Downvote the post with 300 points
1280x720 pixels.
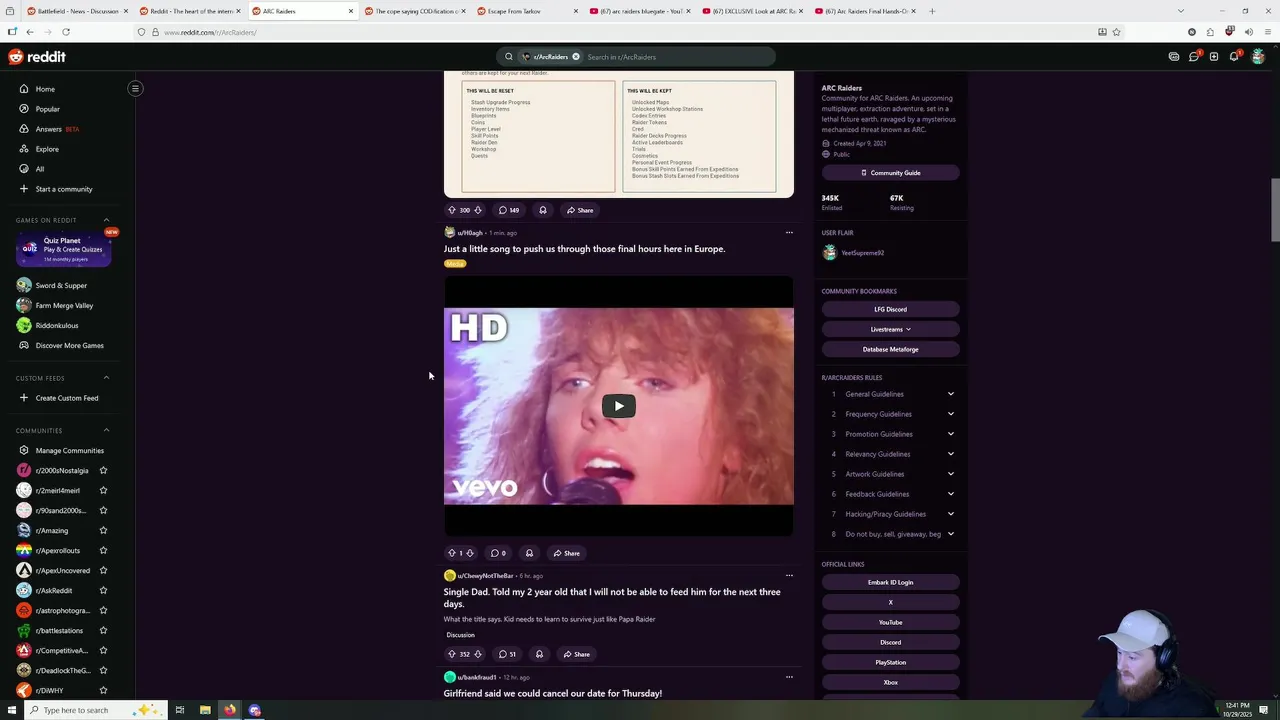click(478, 210)
